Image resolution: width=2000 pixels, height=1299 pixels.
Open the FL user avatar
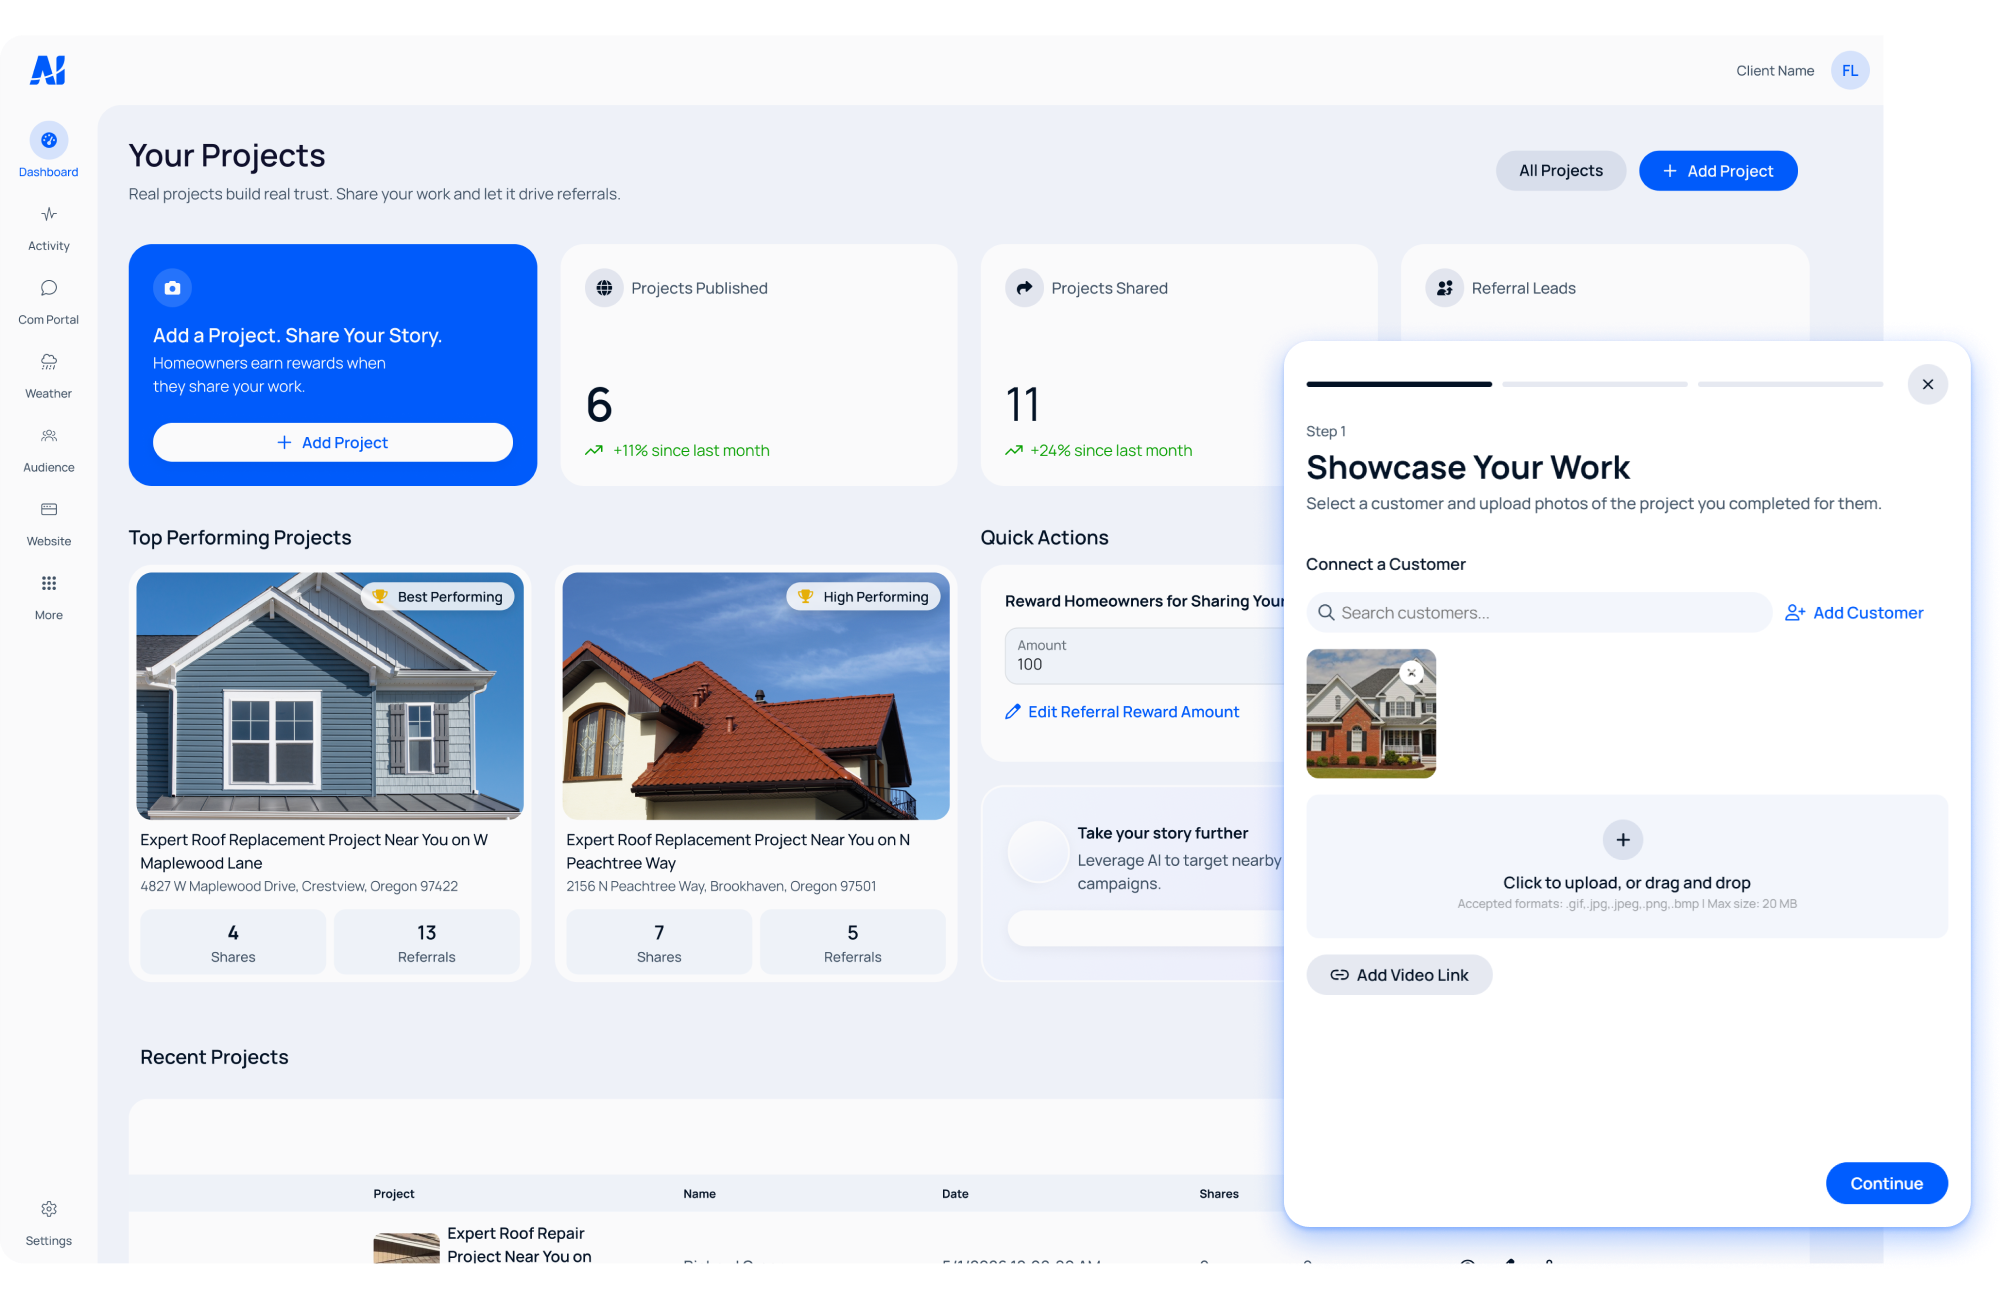point(1850,70)
